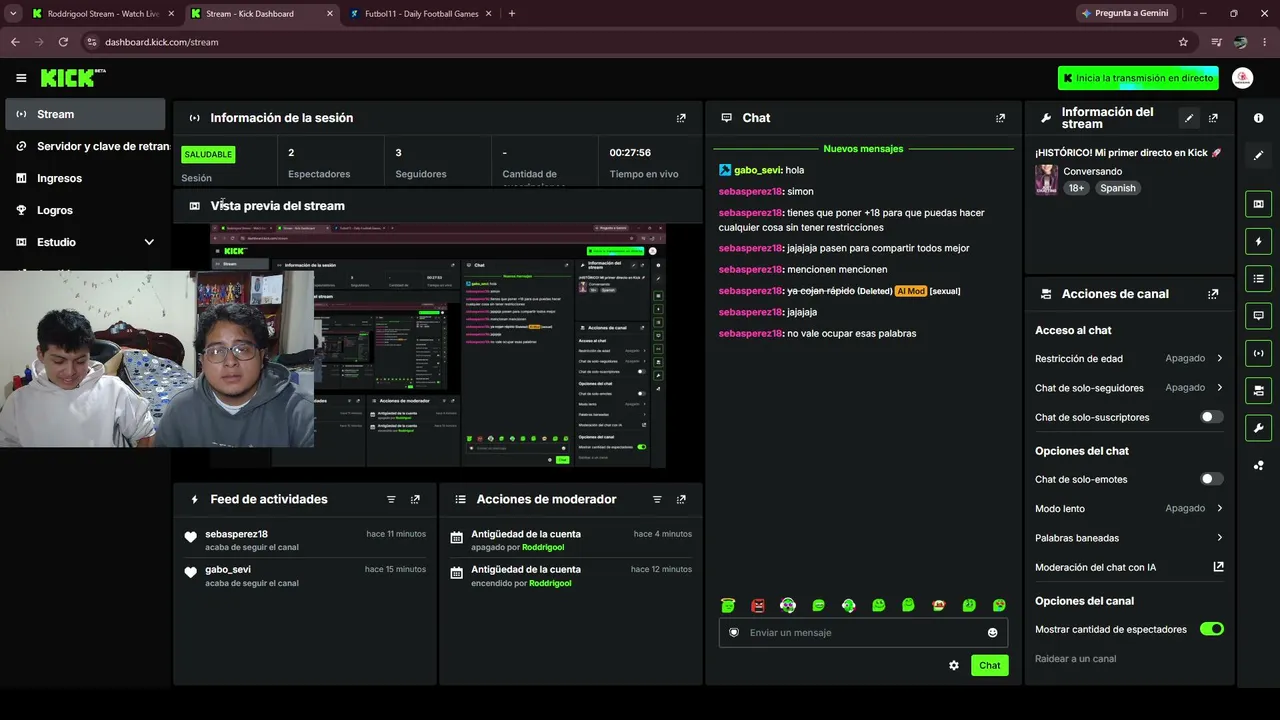Insert the red angry emote
Screen dimensions: 1280x720
758,605
